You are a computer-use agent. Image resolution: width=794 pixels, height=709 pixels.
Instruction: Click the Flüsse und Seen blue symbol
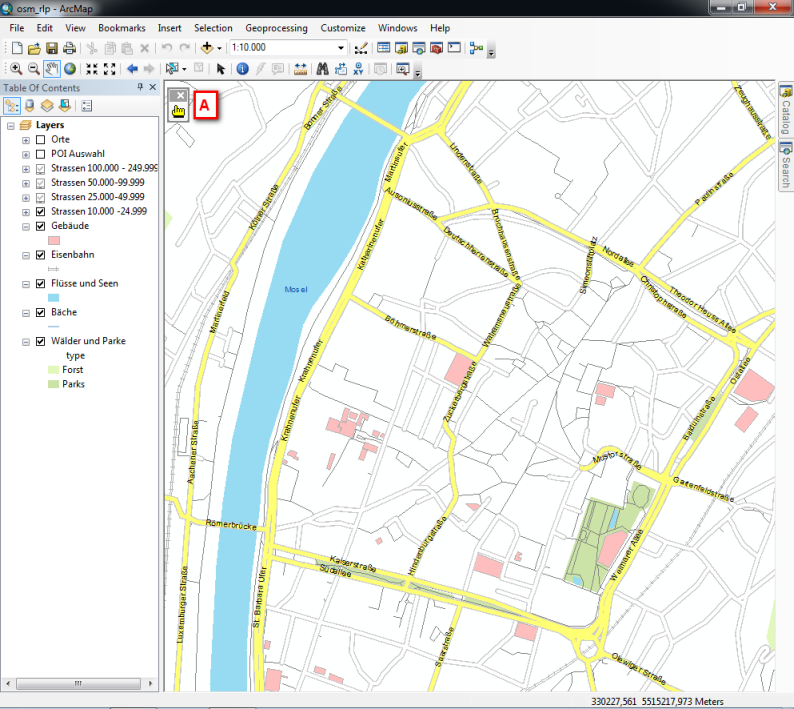point(55,298)
